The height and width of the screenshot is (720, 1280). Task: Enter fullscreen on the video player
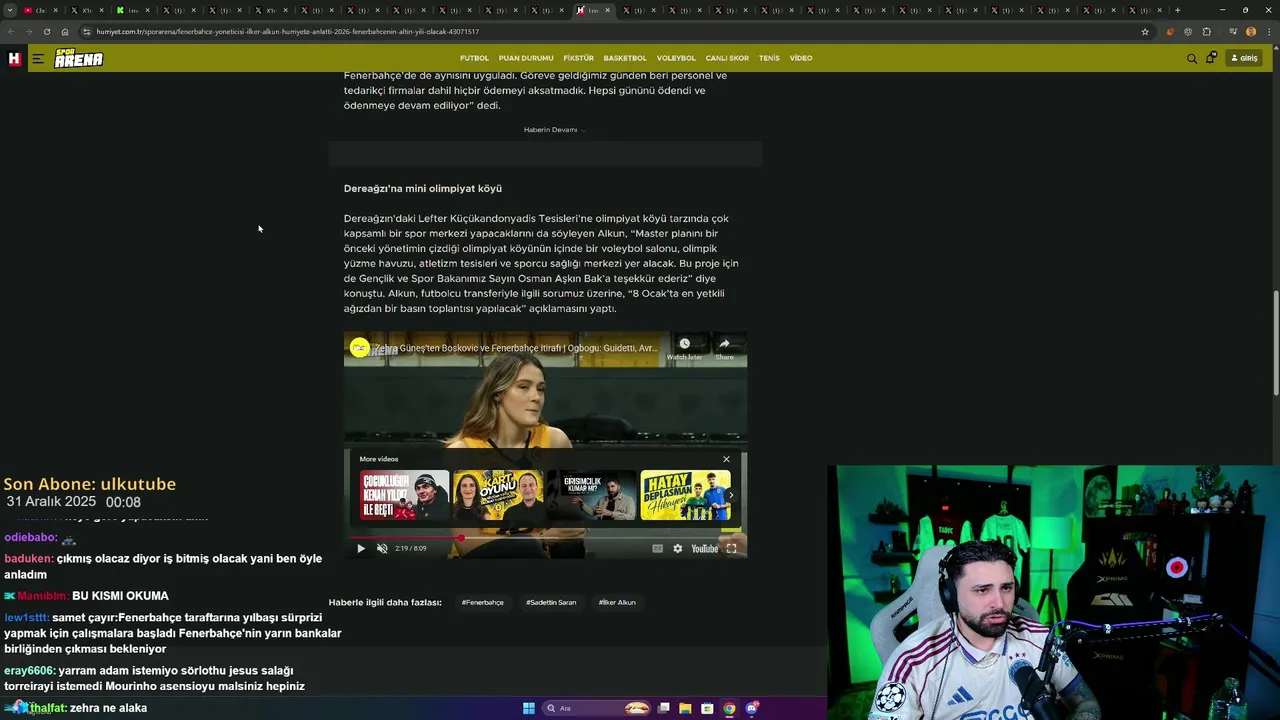coord(732,548)
